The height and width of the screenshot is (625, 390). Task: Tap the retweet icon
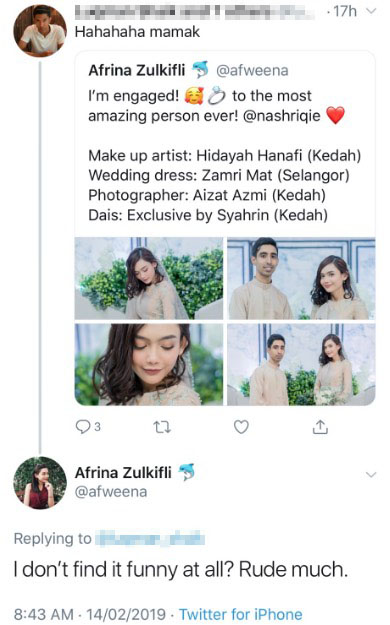pos(162,427)
